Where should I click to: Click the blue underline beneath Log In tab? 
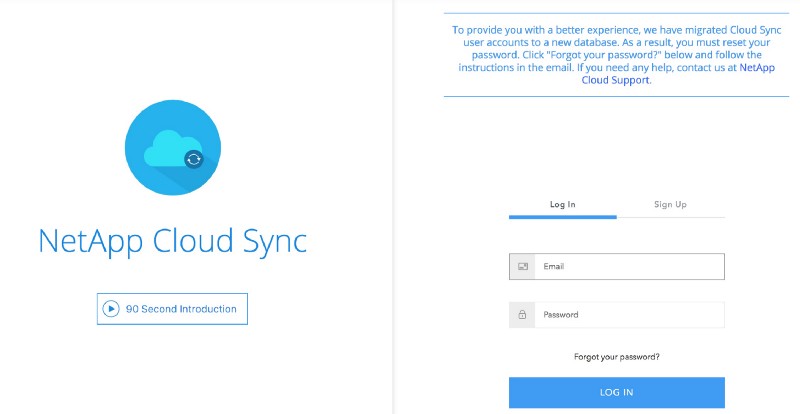click(x=562, y=216)
